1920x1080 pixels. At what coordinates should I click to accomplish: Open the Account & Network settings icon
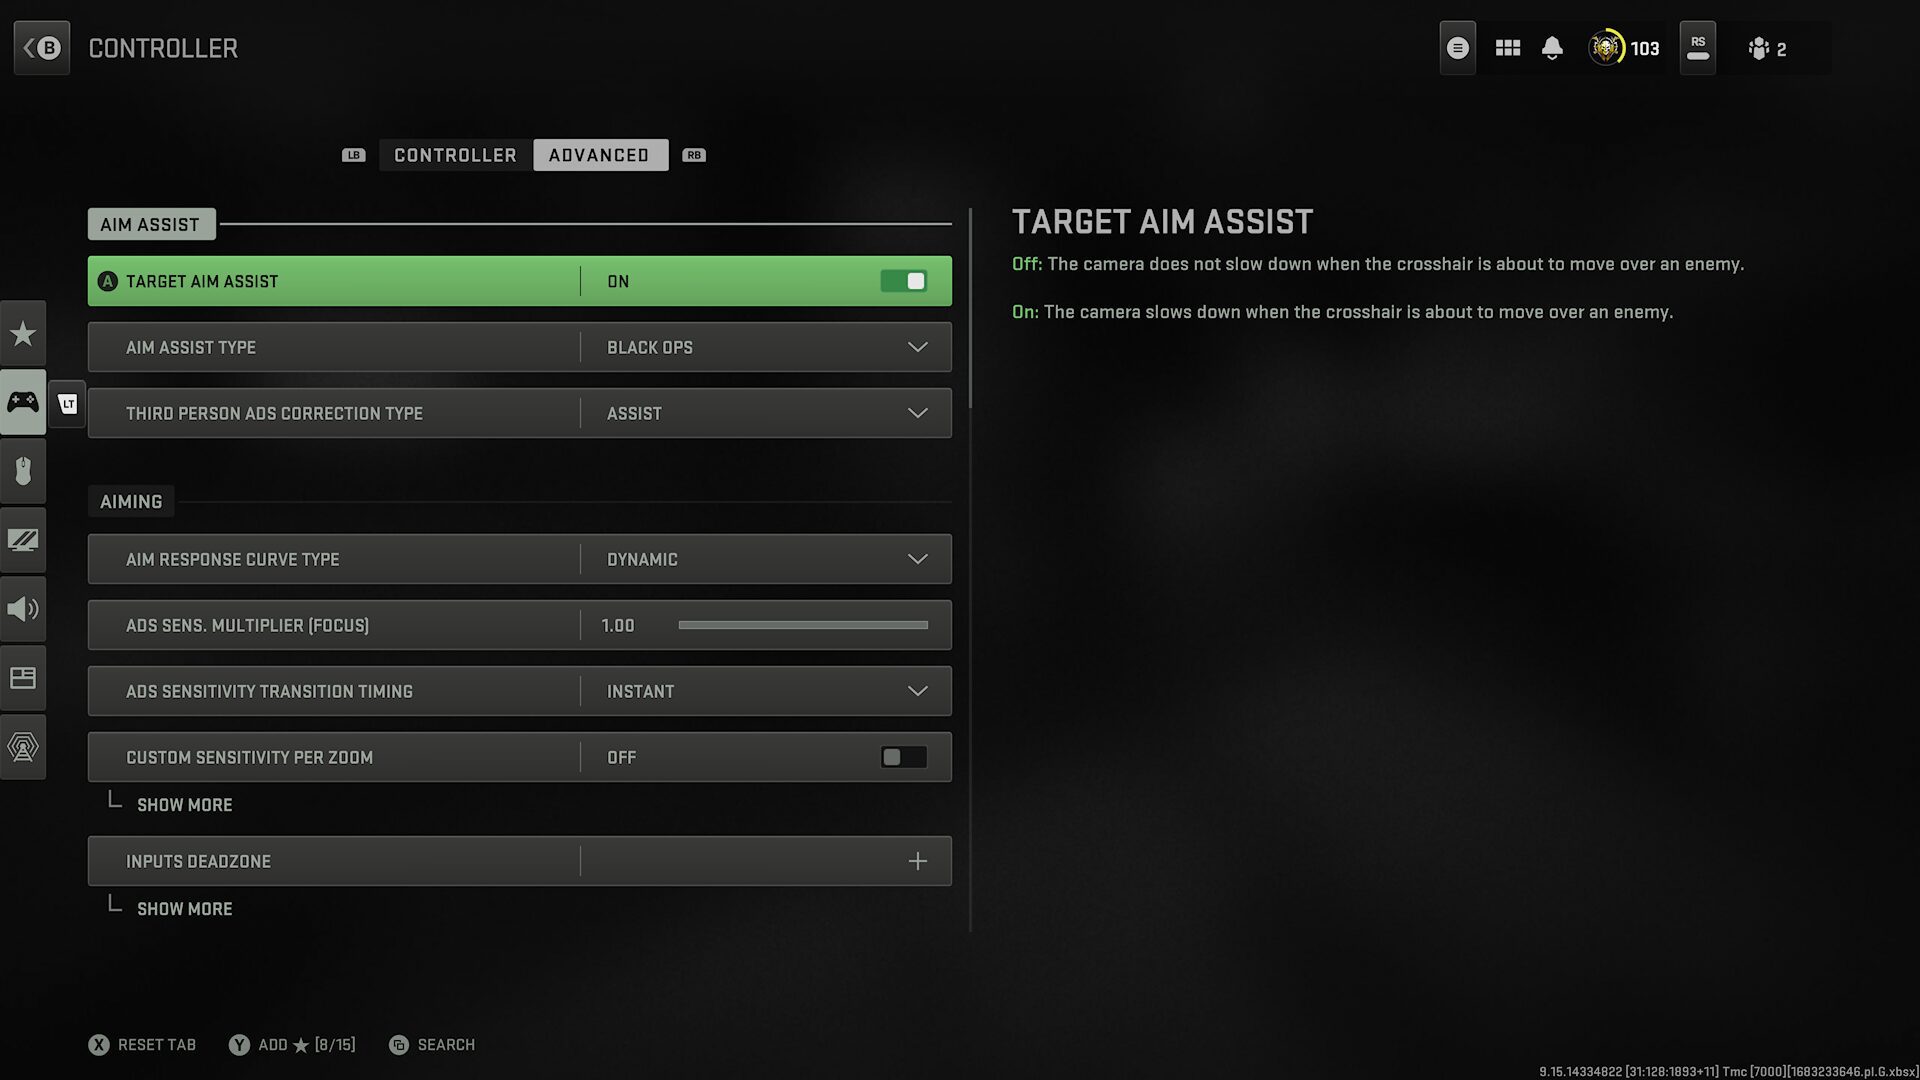click(x=23, y=747)
